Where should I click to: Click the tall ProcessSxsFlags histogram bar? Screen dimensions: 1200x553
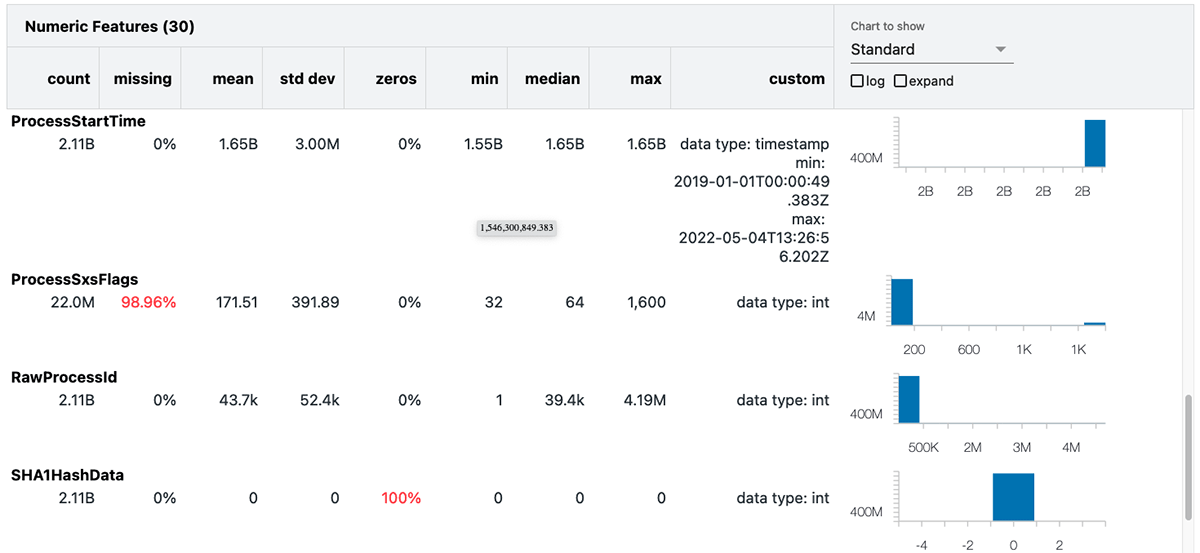click(902, 301)
